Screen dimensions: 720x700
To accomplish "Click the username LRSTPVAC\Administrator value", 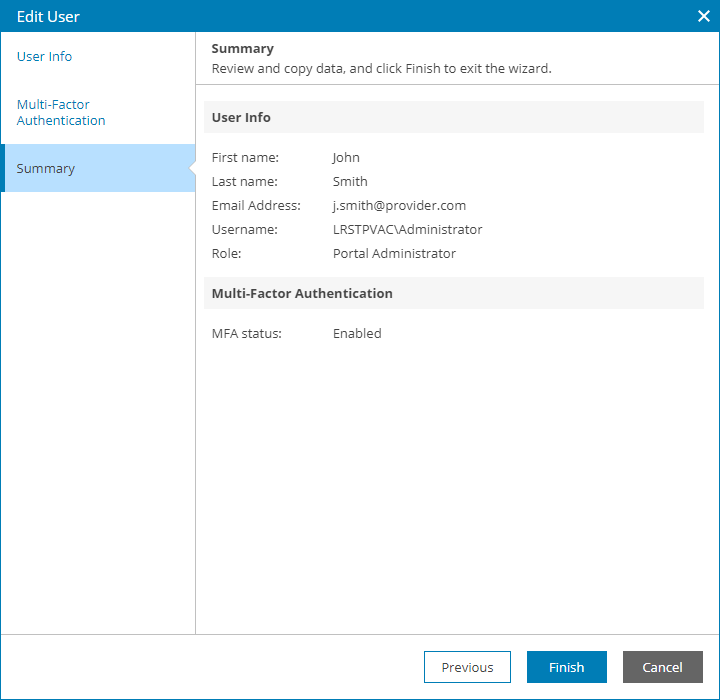I will 407,230.
